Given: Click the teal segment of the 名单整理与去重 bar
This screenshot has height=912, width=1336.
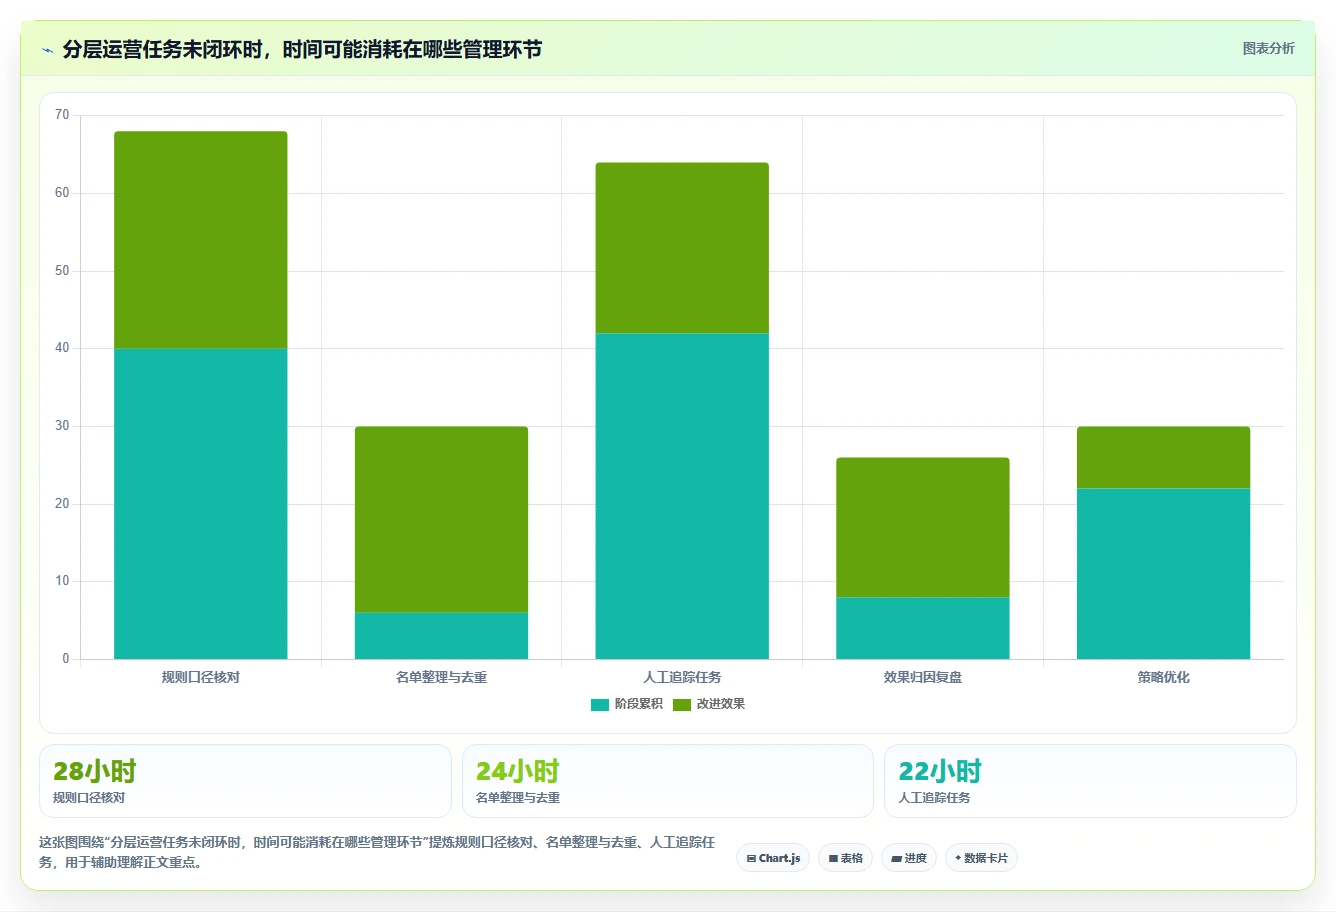Looking at the screenshot, I should click(441, 636).
